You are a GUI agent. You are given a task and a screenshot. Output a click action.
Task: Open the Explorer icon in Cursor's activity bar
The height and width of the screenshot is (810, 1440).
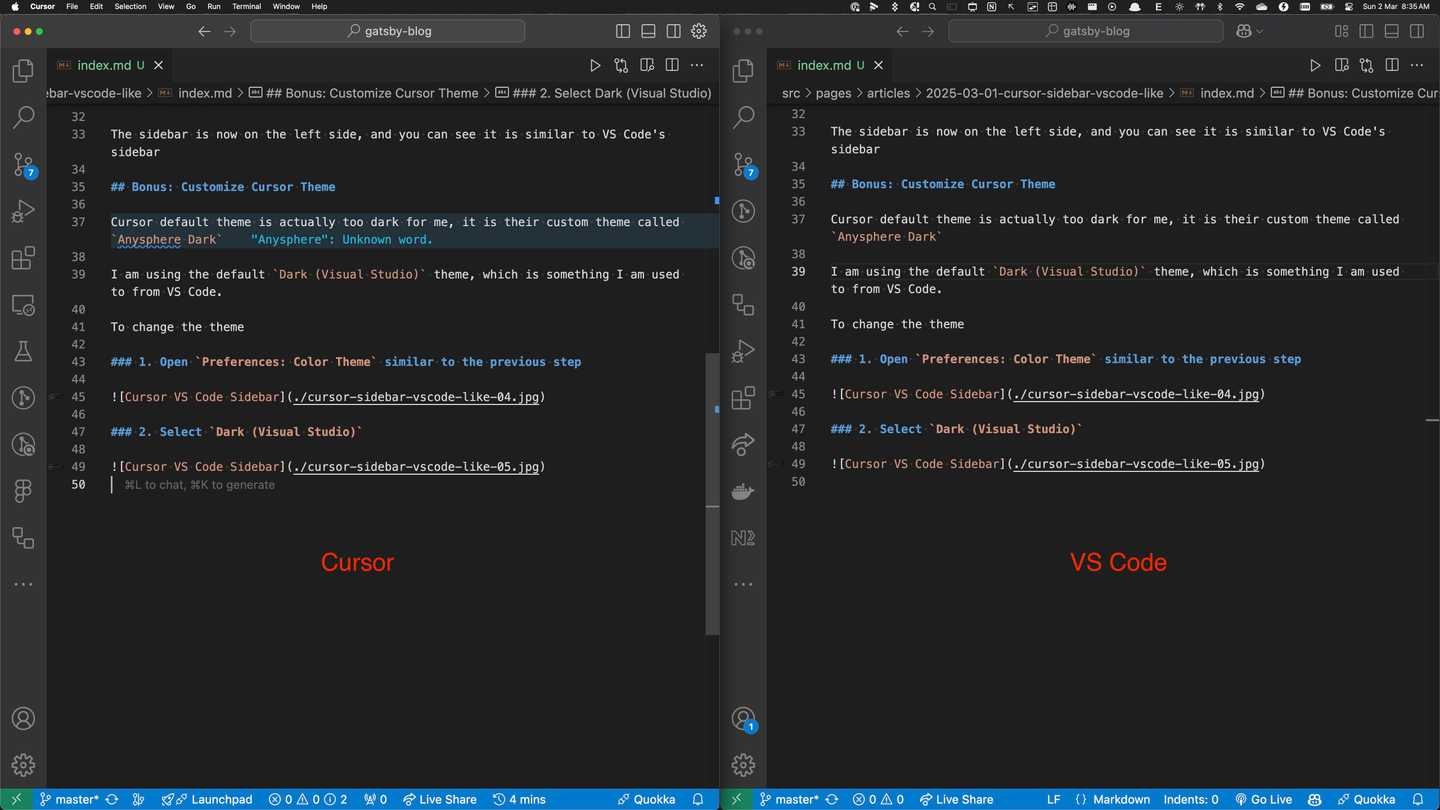(x=23, y=70)
